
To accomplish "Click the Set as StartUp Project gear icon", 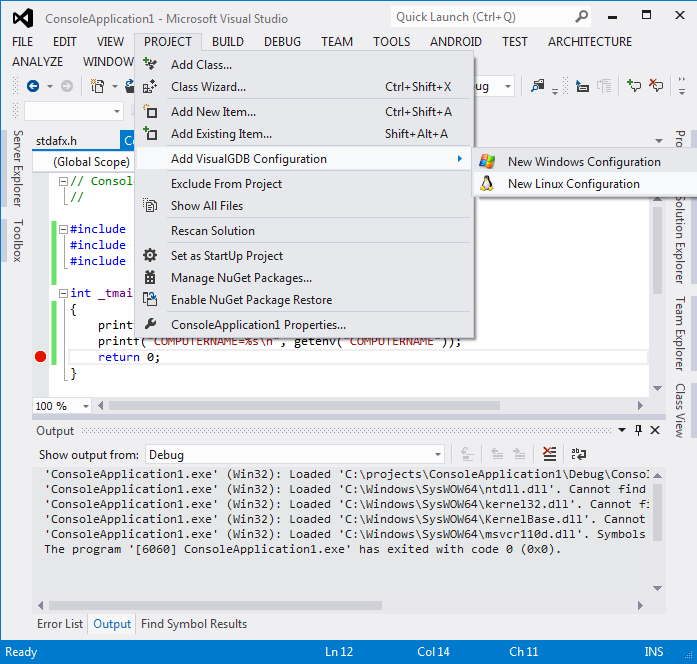I will 150,256.
